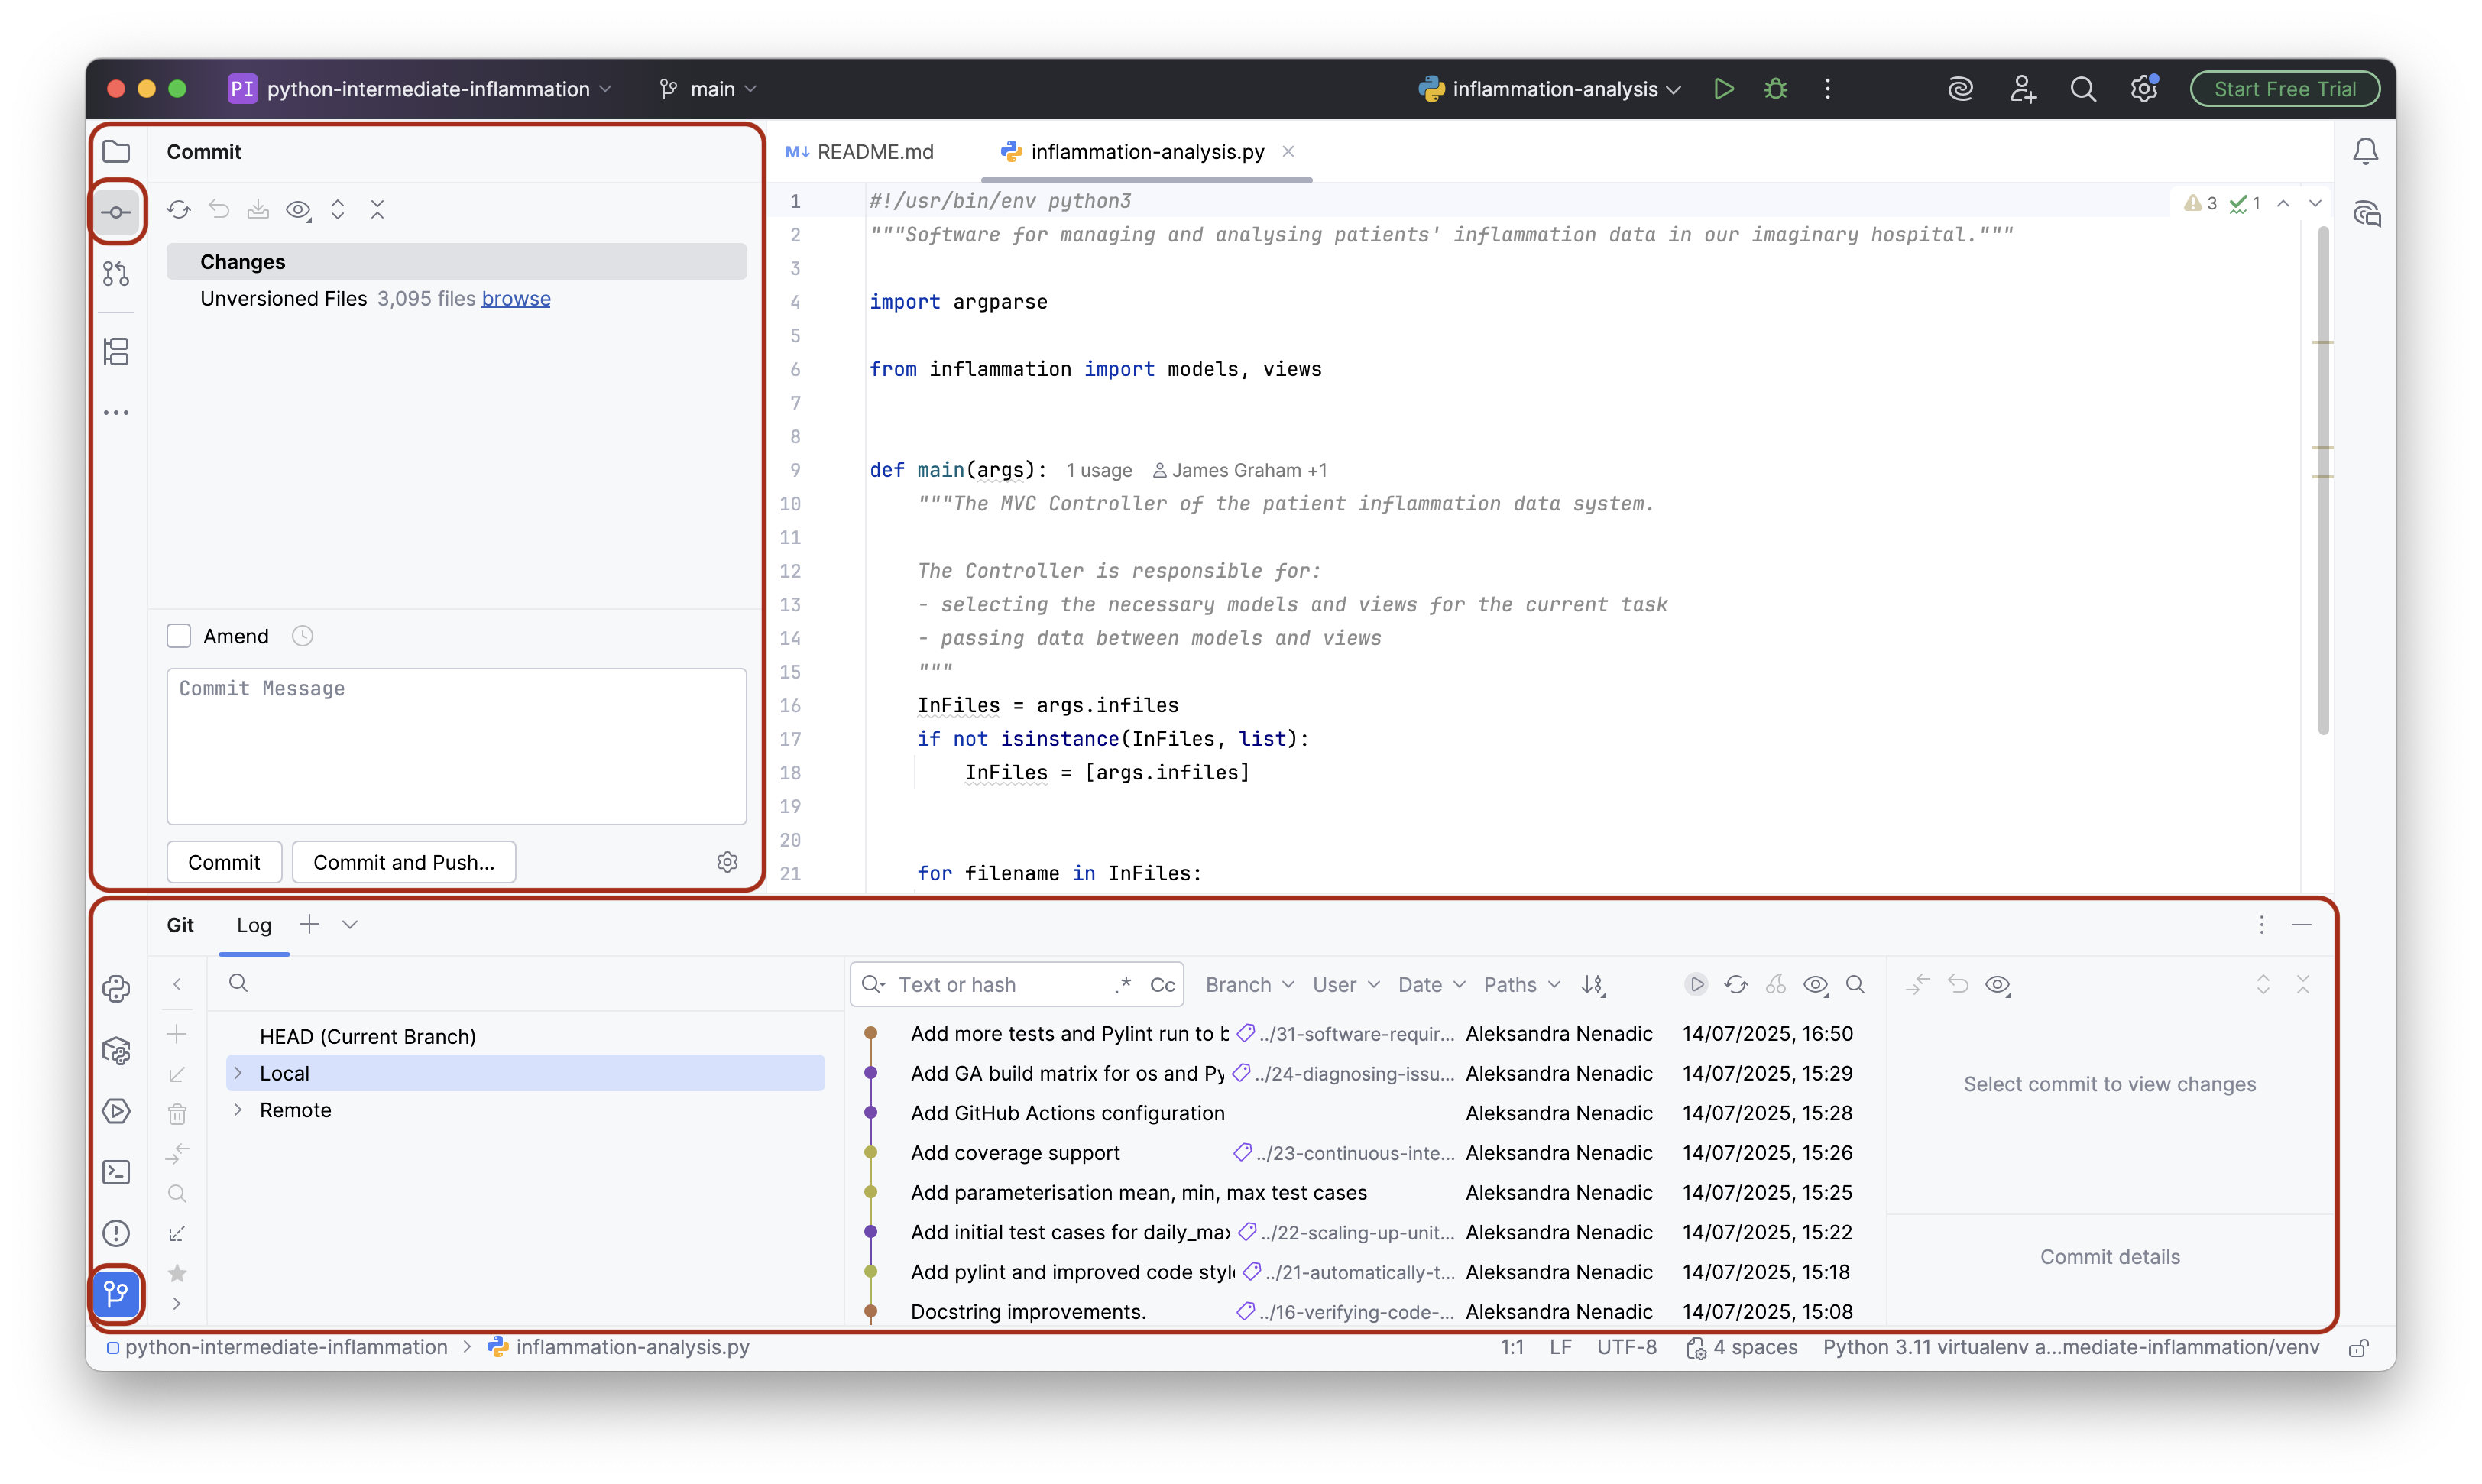
Task: Open Search Everywhere with the magnifier icon
Action: pyautogui.click(x=2083, y=88)
